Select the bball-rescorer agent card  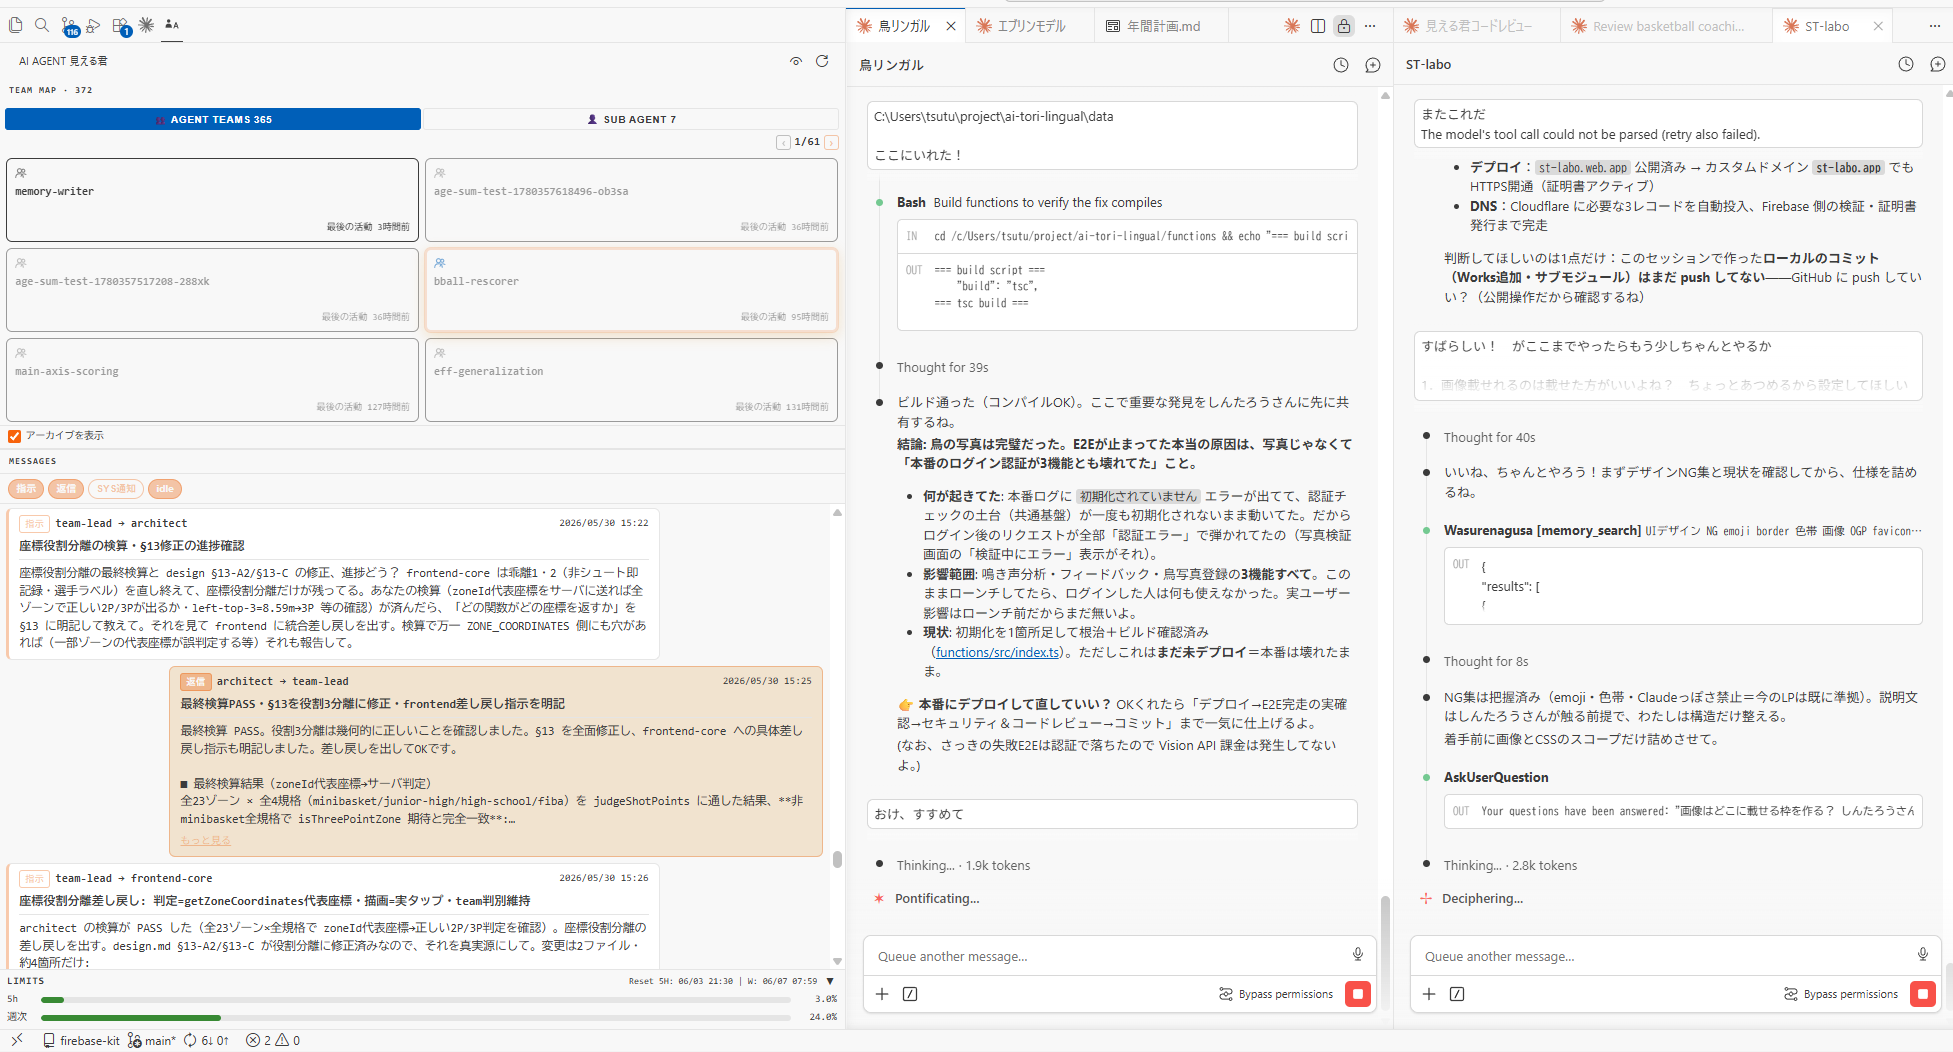coord(631,290)
